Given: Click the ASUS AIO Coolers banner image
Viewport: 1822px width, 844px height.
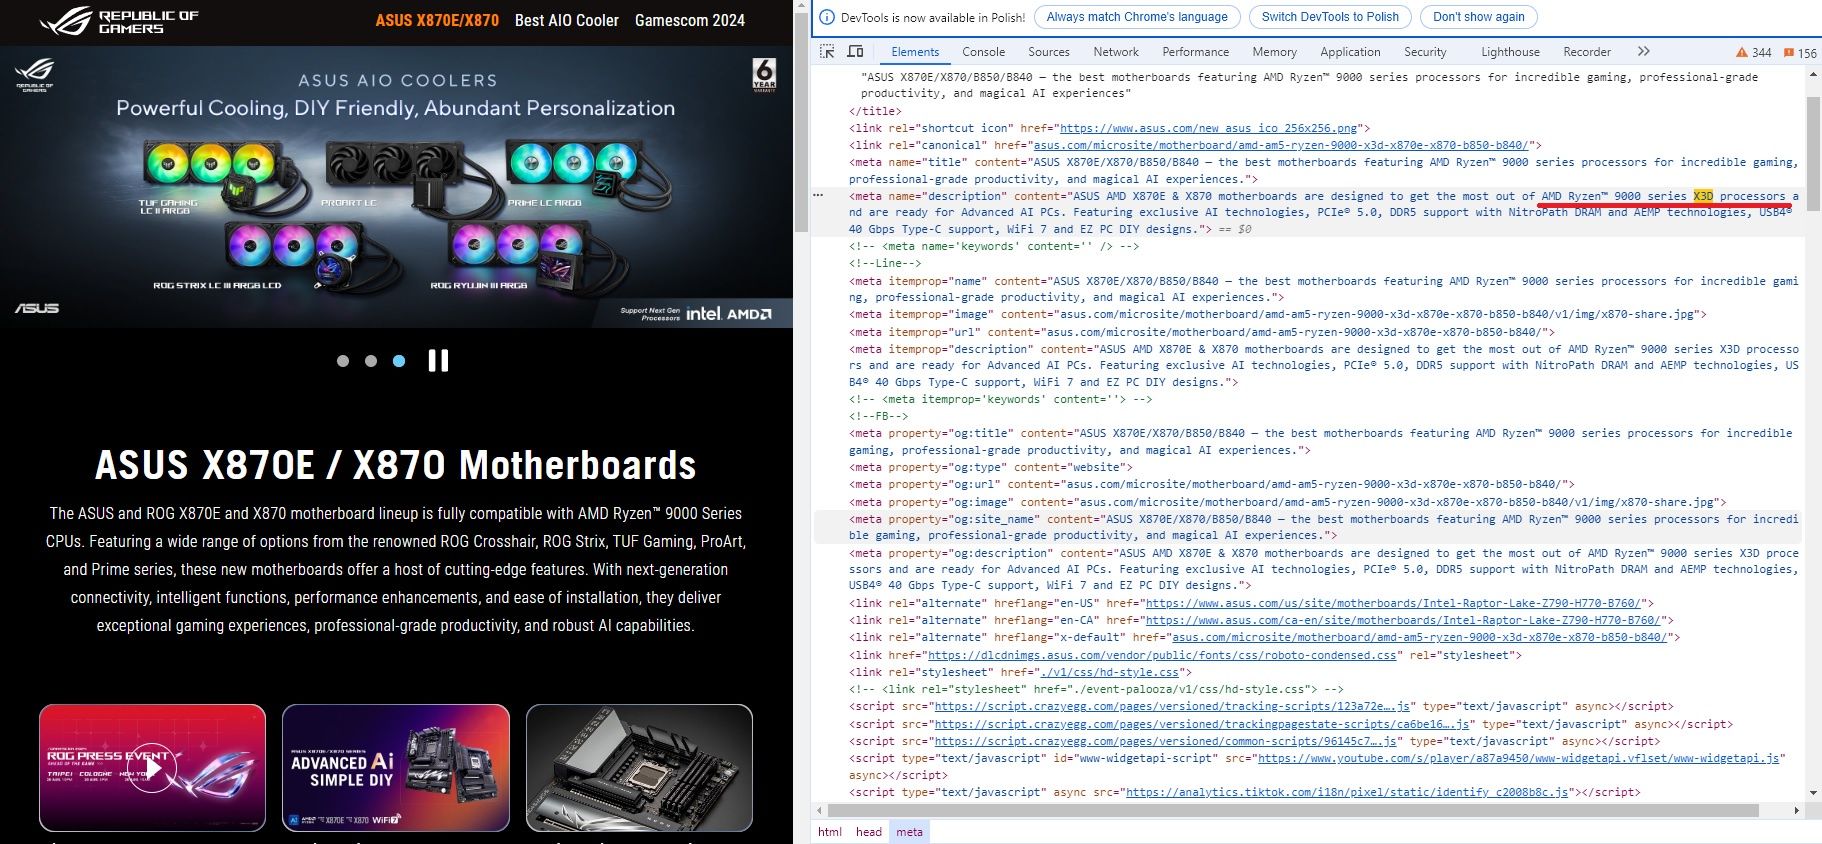Looking at the screenshot, I should click(x=396, y=187).
